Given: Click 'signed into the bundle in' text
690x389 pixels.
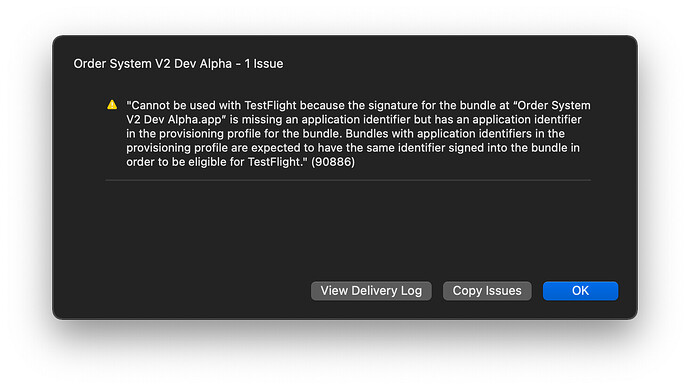Looking at the screenshot, I should click(514, 148).
